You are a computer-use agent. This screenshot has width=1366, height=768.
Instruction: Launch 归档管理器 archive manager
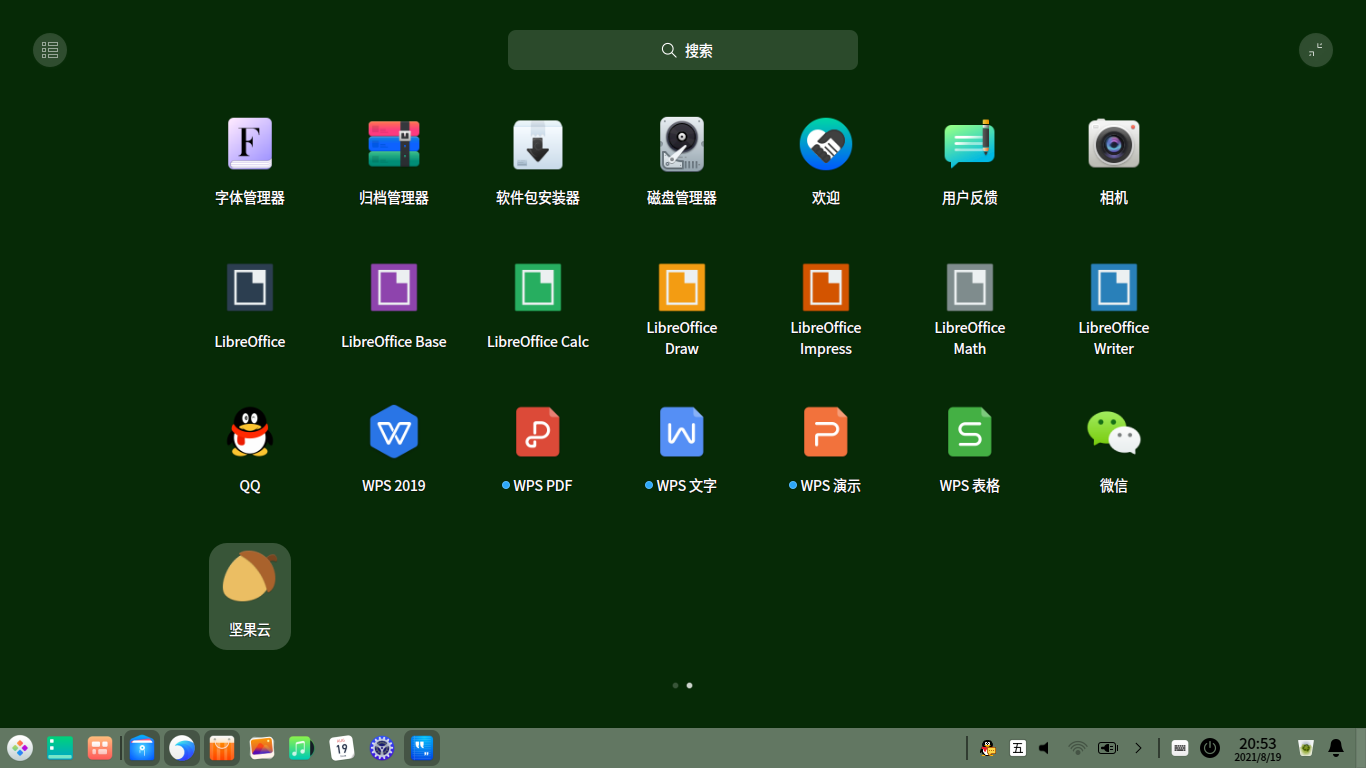(x=394, y=144)
